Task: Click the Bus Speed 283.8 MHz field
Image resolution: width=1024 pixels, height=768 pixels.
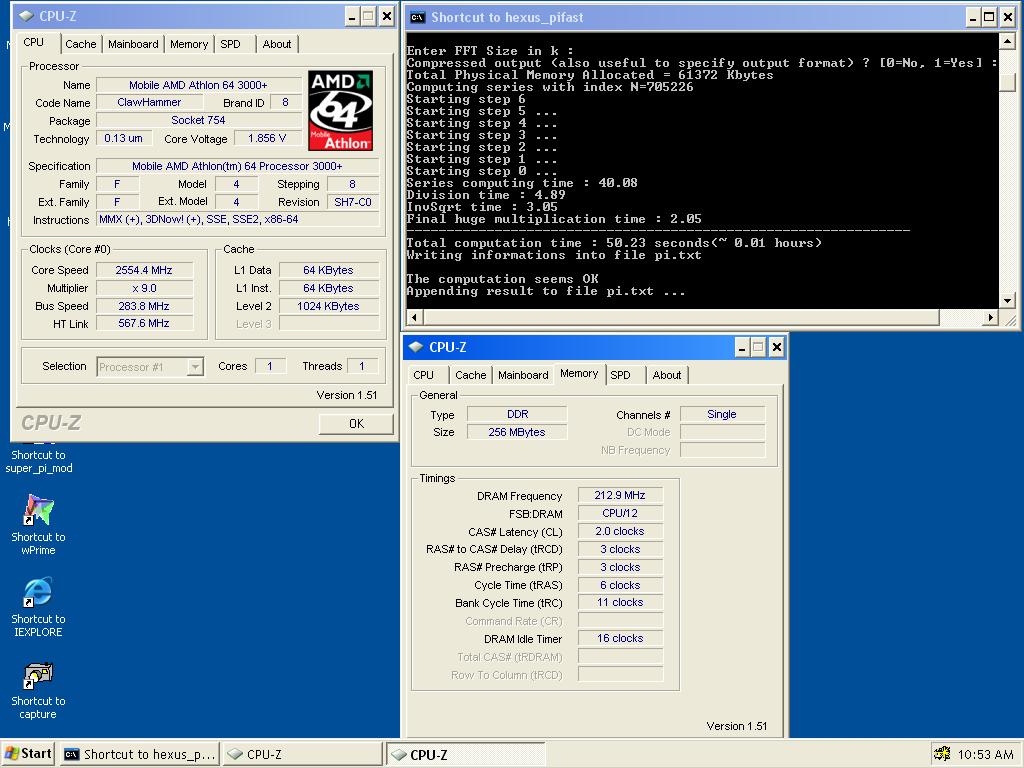Action: coord(144,306)
